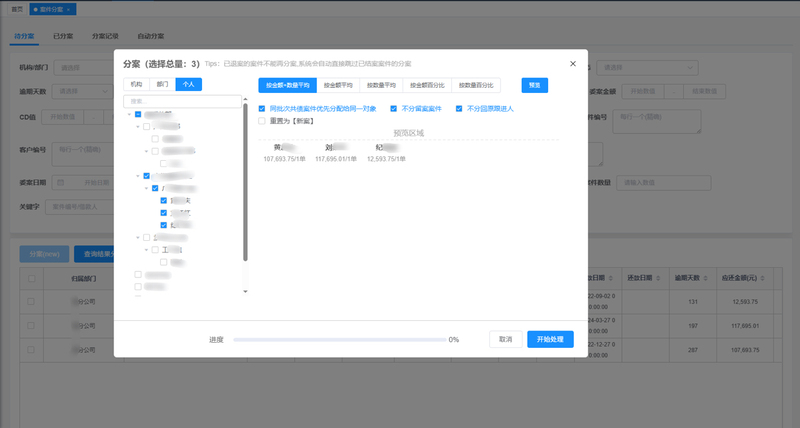Close the 分案 dialog with X icon
Screen dimensions: 800x428
(572, 64)
